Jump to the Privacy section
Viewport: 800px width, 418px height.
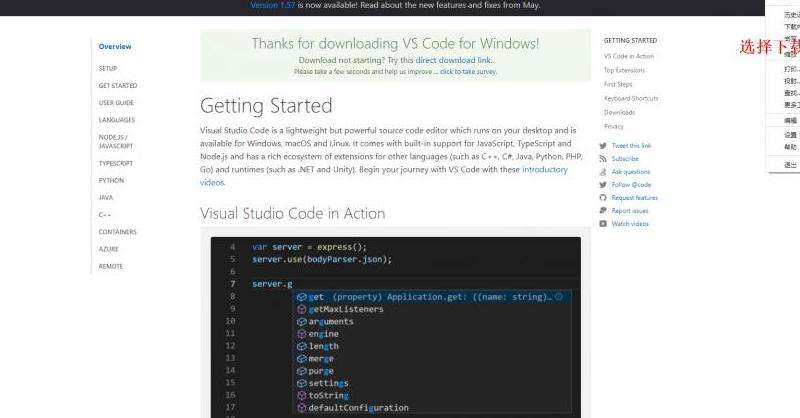(x=614, y=126)
